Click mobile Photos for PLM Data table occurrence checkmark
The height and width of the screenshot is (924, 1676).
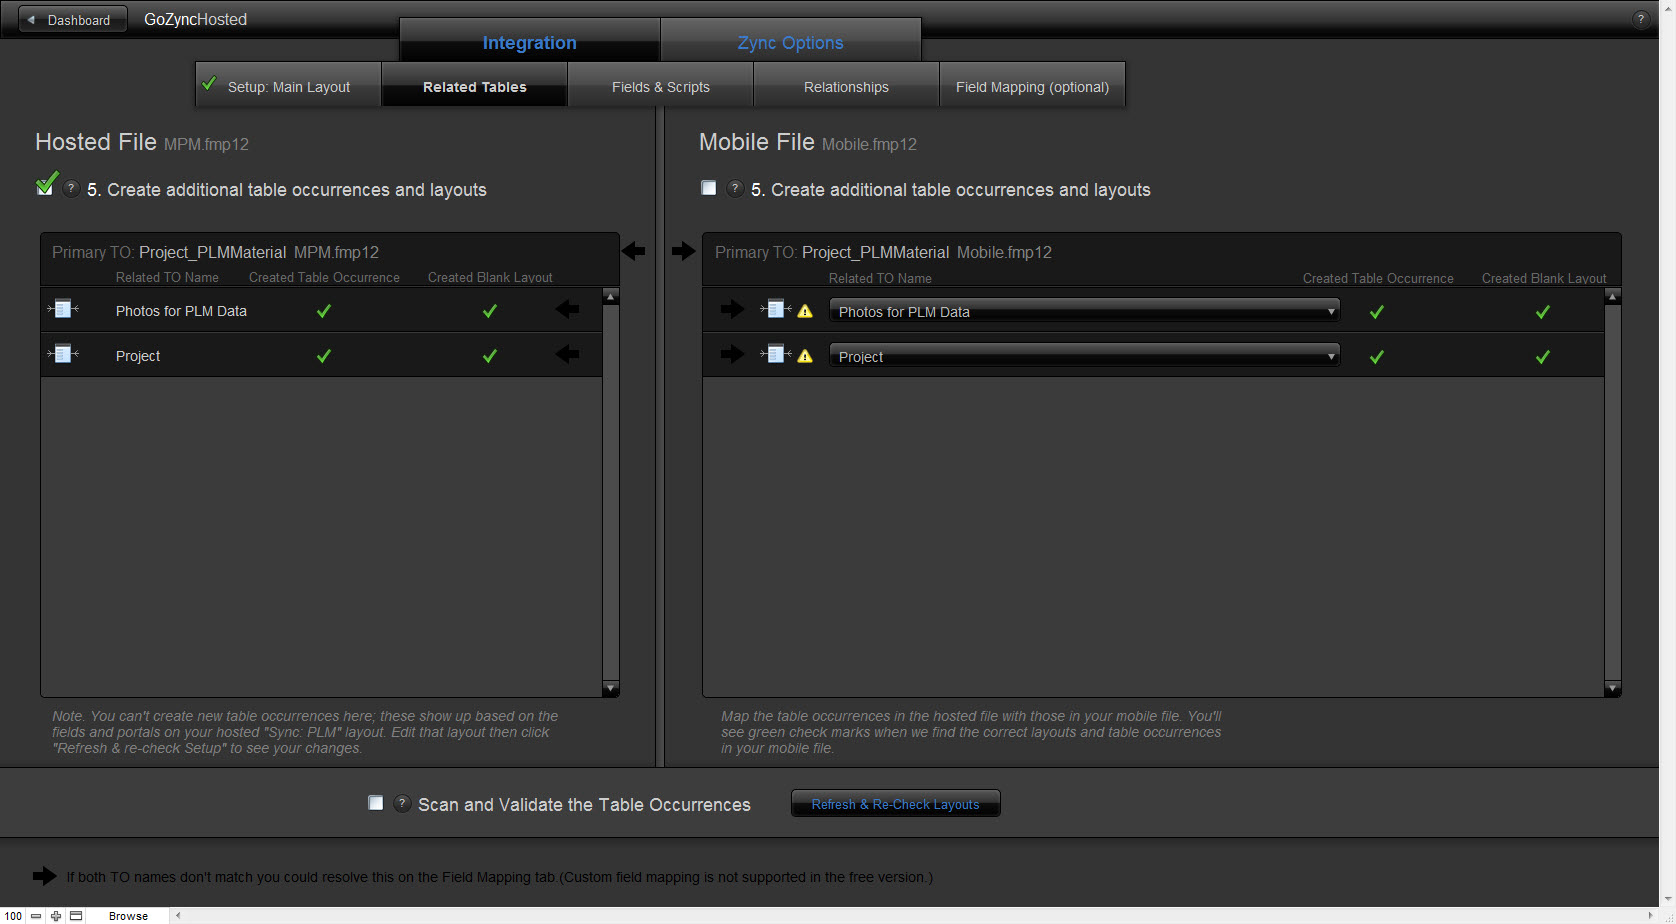[x=1377, y=312]
